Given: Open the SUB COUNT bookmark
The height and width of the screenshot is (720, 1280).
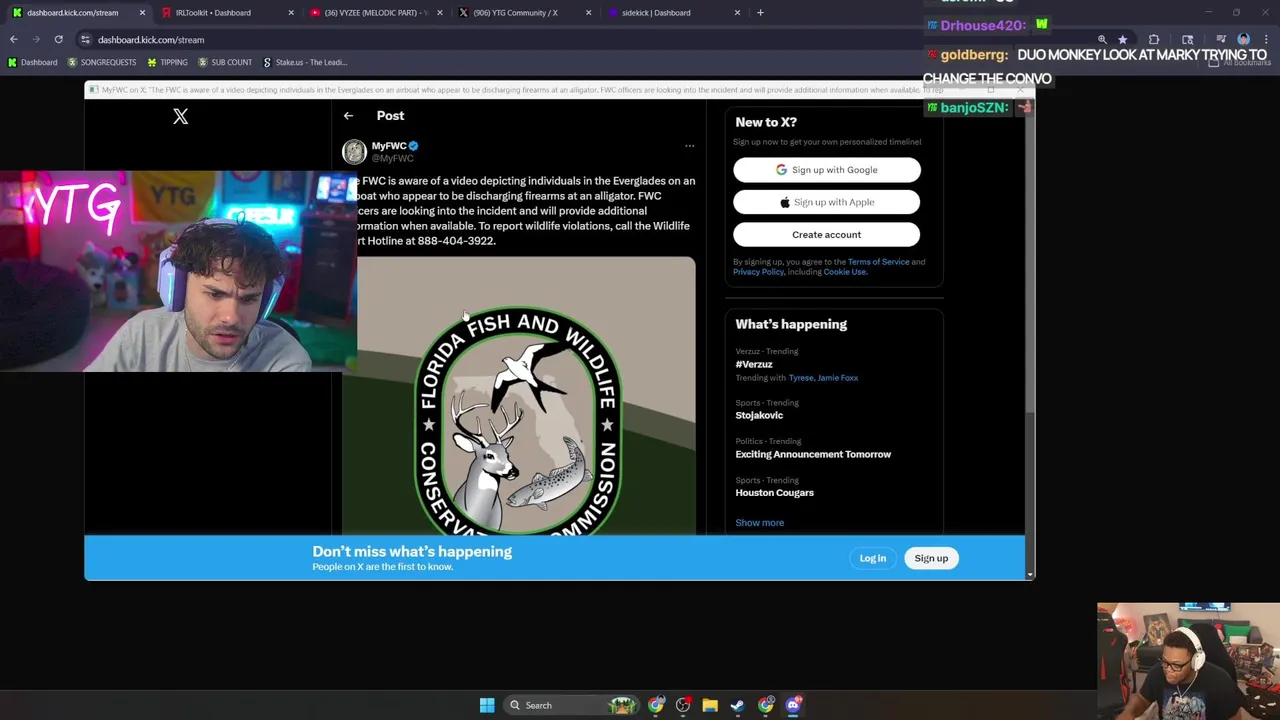Looking at the screenshot, I should click(225, 62).
